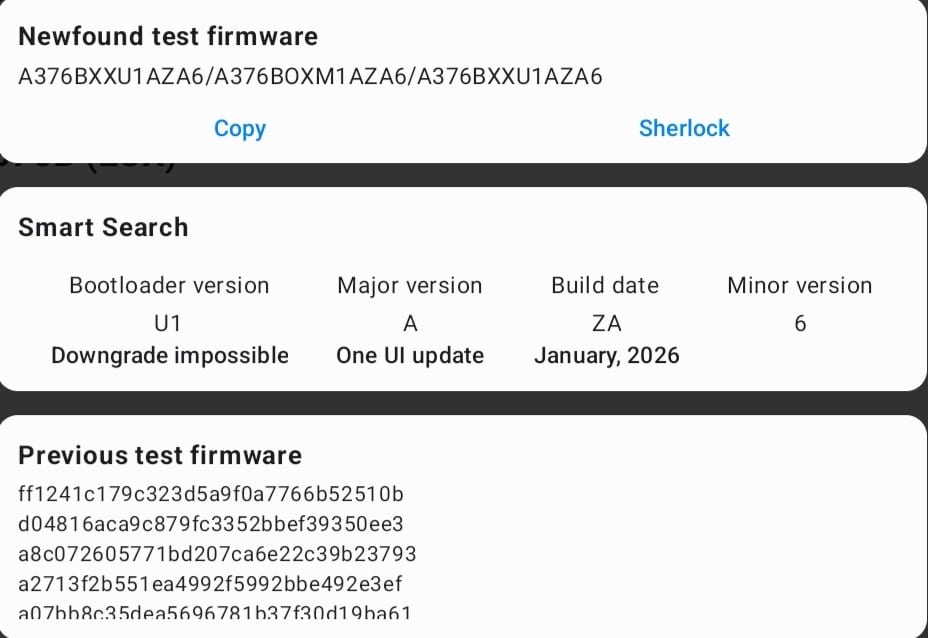Screen dimensions: 928x638
Task: Tap the Smart Search heading
Action: click(x=103, y=227)
